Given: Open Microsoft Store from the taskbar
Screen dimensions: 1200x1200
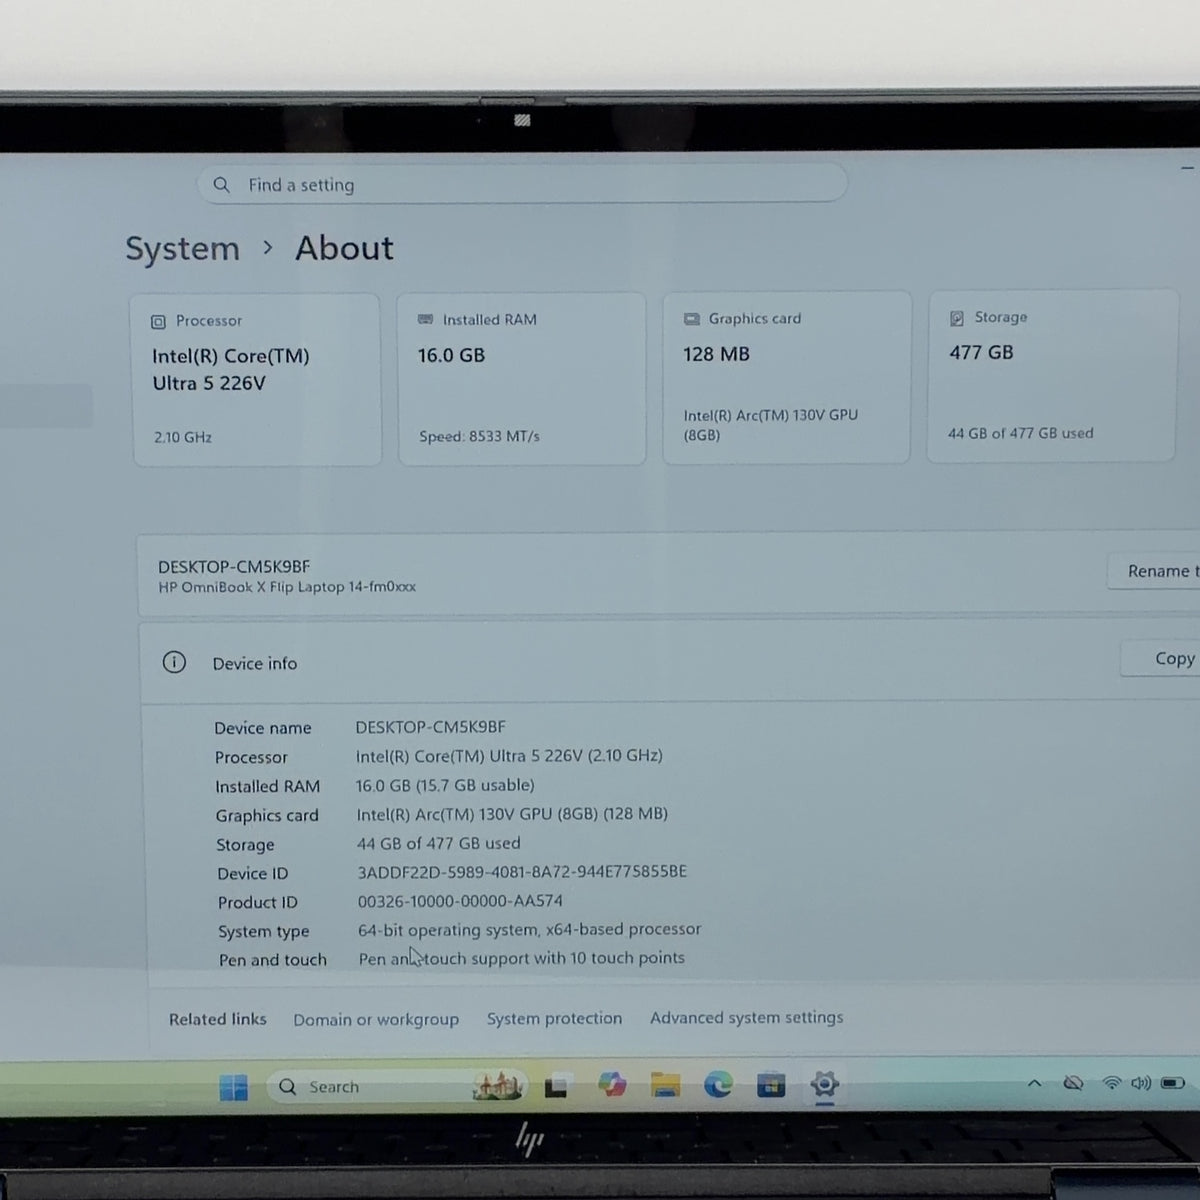Looking at the screenshot, I should 771,1085.
